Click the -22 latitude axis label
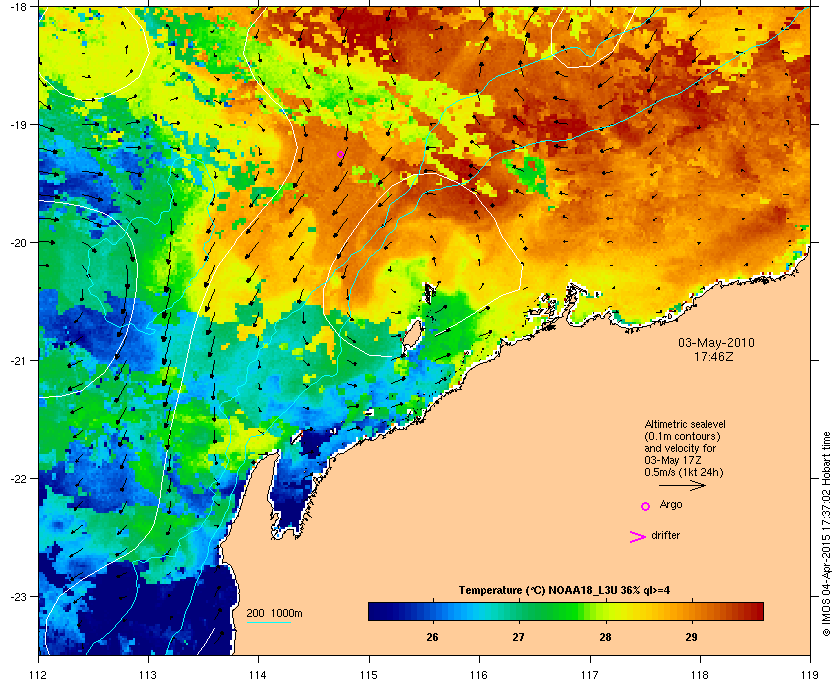The height and width of the screenshot is (680, 840). pyautogui.click(x=19, y=478)
